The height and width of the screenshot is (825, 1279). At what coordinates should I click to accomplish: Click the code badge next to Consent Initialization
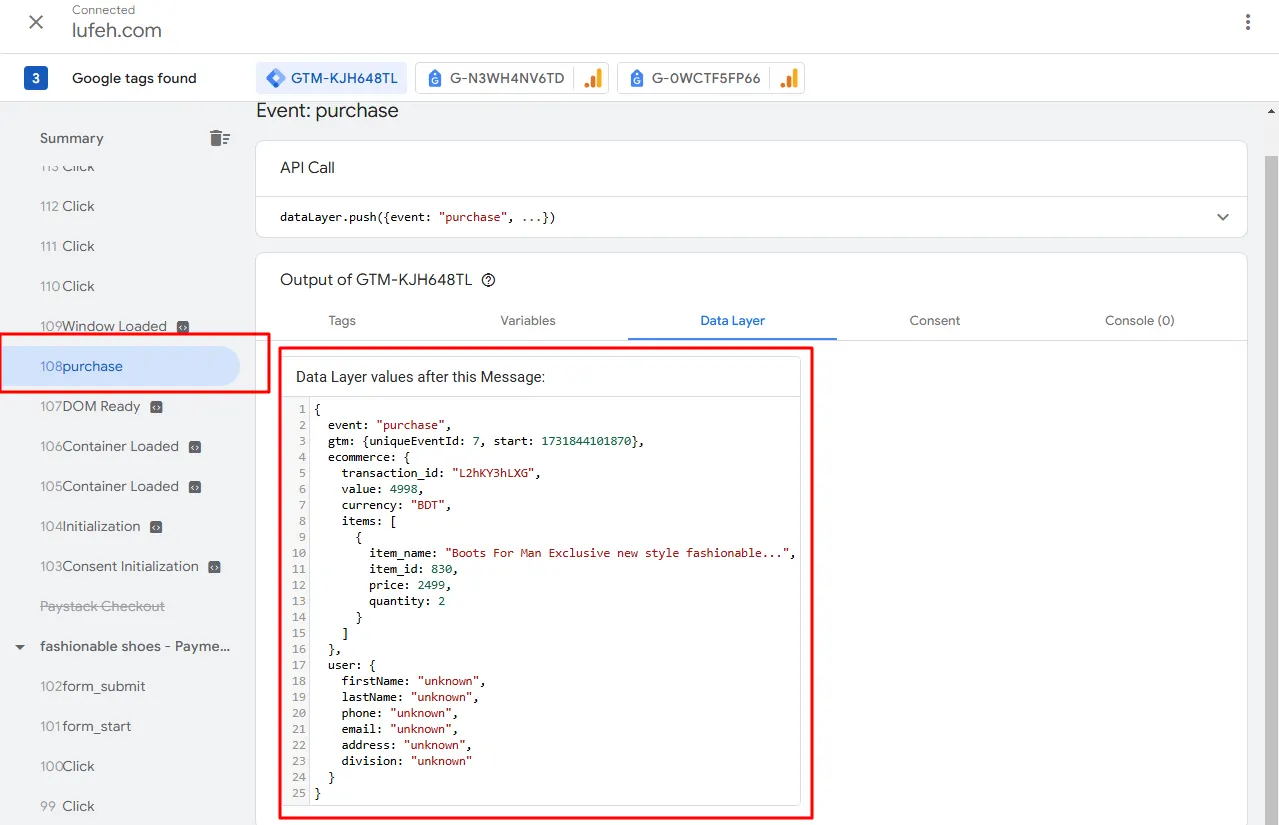click(x=214, y=566)
